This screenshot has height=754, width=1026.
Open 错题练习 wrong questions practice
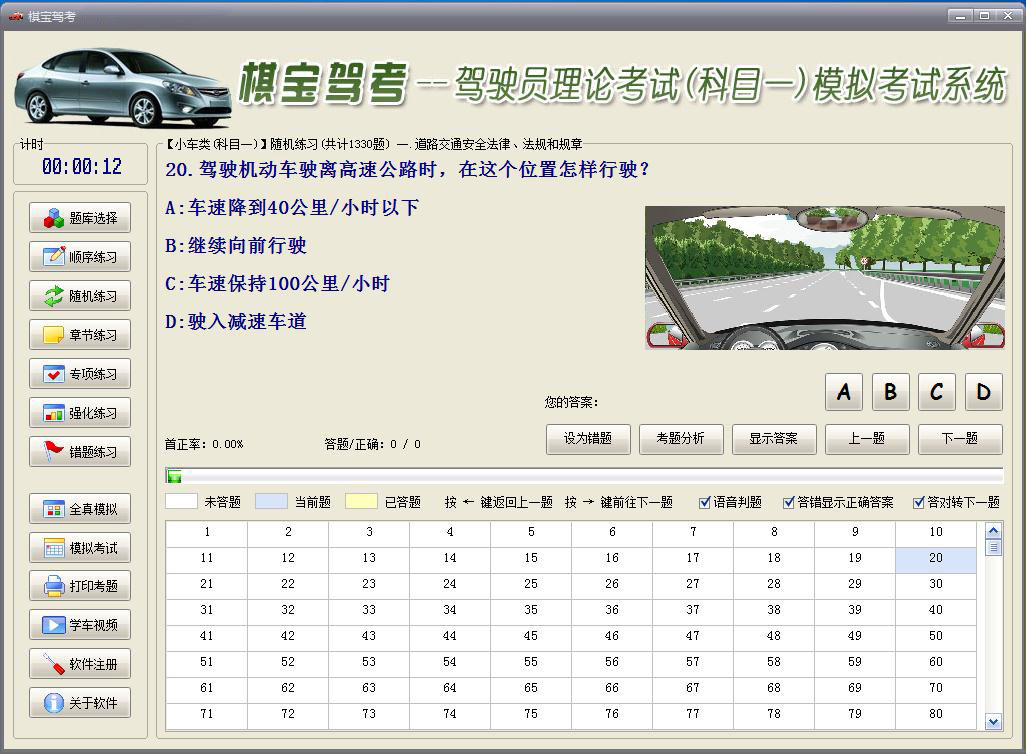tap(80, 452)
